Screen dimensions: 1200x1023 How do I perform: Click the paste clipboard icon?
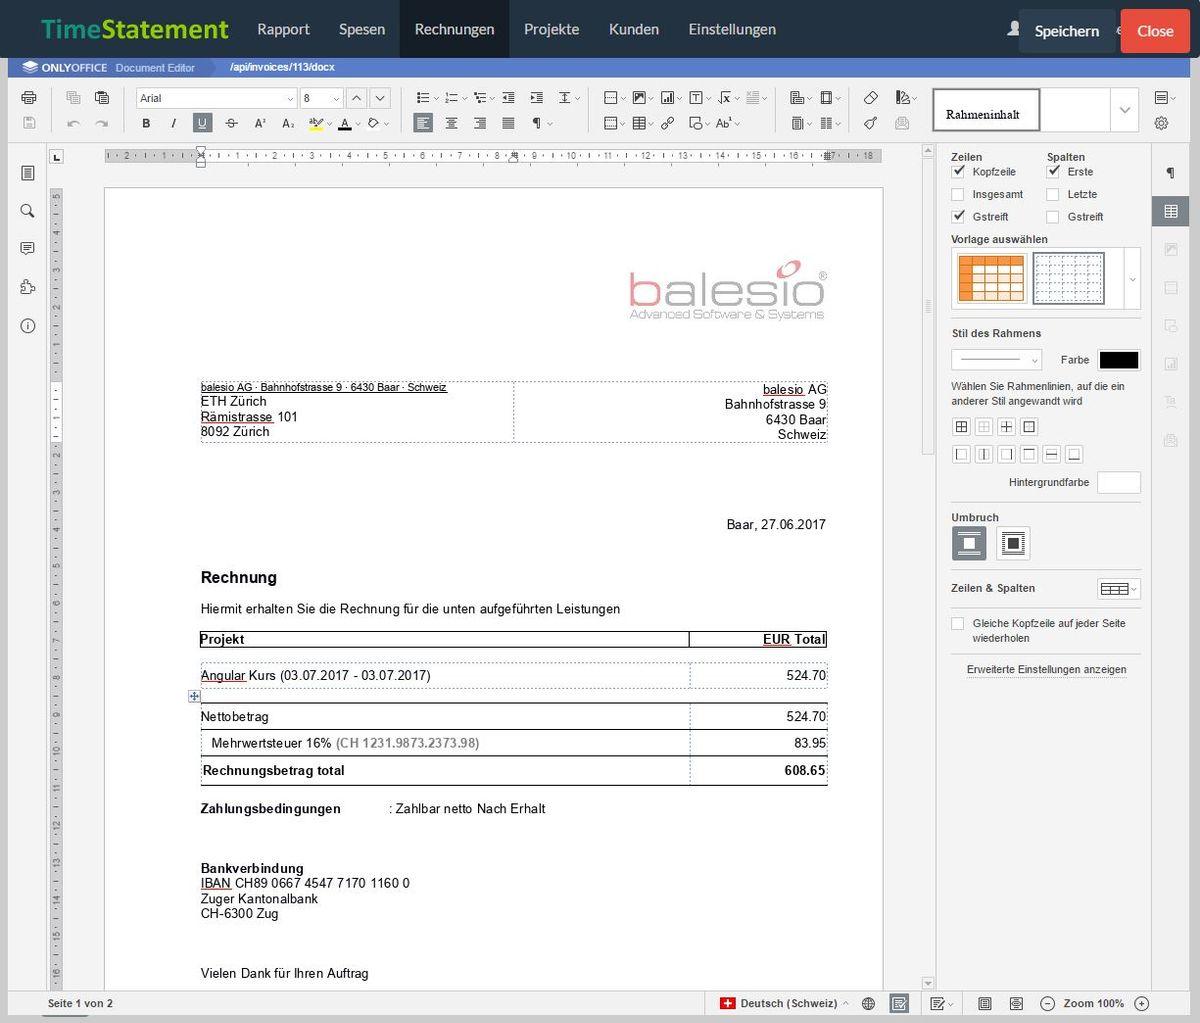point(101,98)
